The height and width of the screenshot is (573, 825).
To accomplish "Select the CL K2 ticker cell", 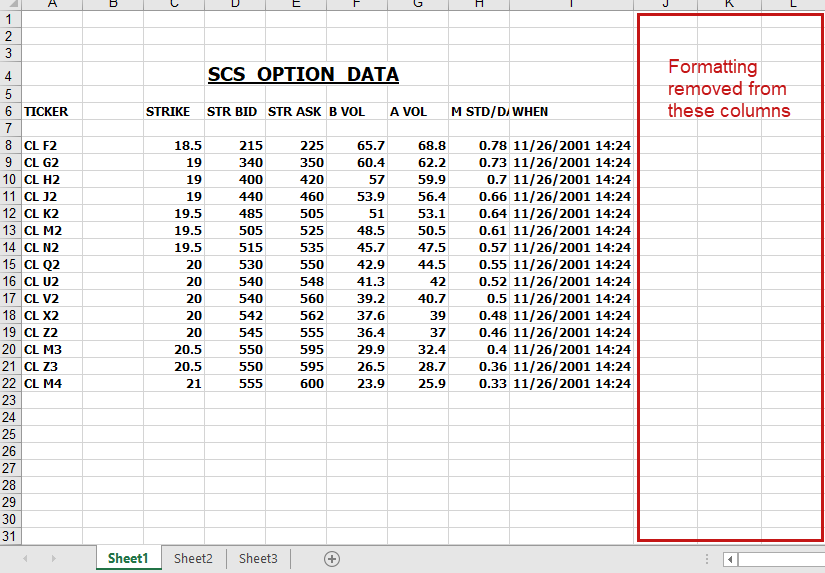I will (x=52, y=213).
